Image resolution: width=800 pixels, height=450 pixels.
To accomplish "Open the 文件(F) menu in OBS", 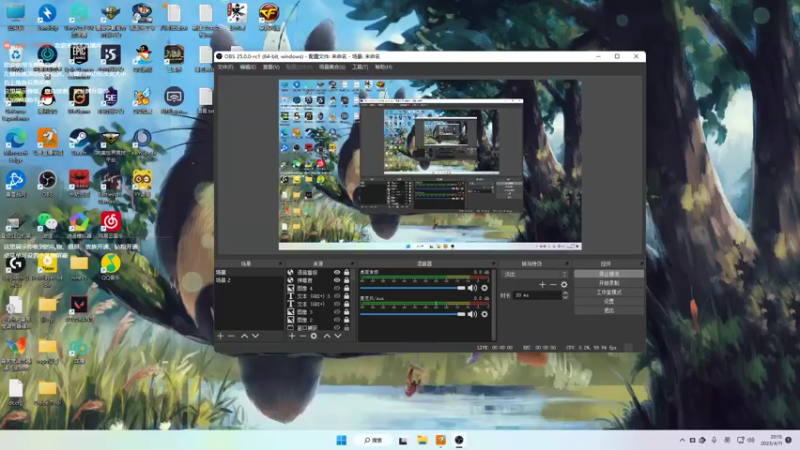I will [x=226, y=67].
